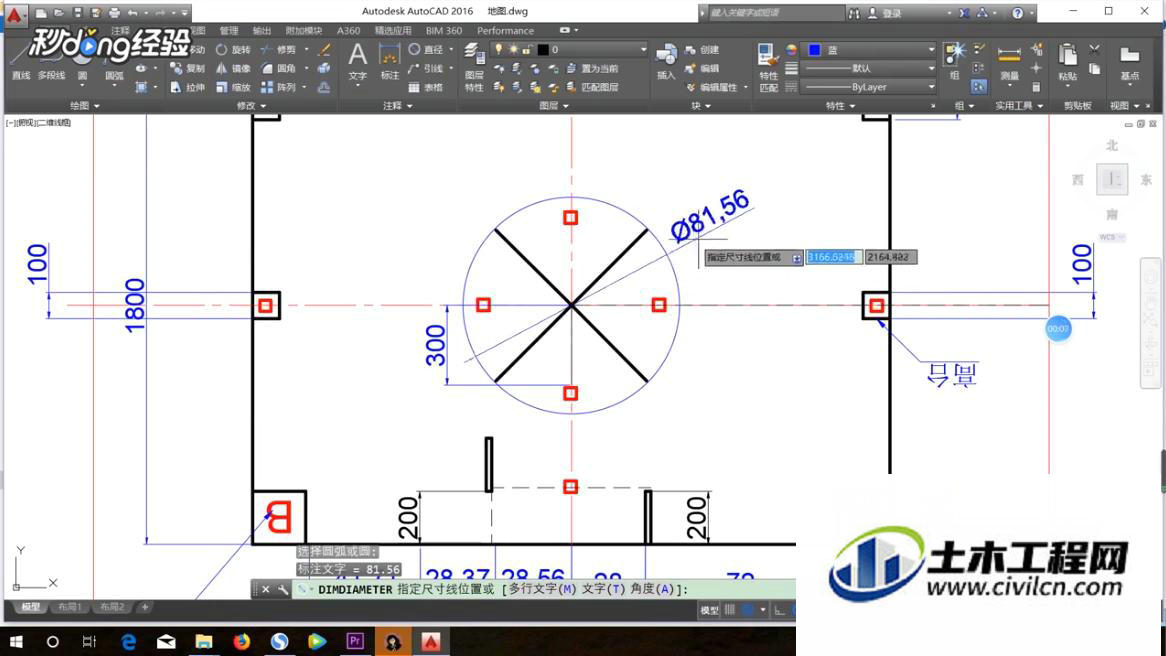Click Create block (创建) button

pyautogui.click(x=702, y=50)
